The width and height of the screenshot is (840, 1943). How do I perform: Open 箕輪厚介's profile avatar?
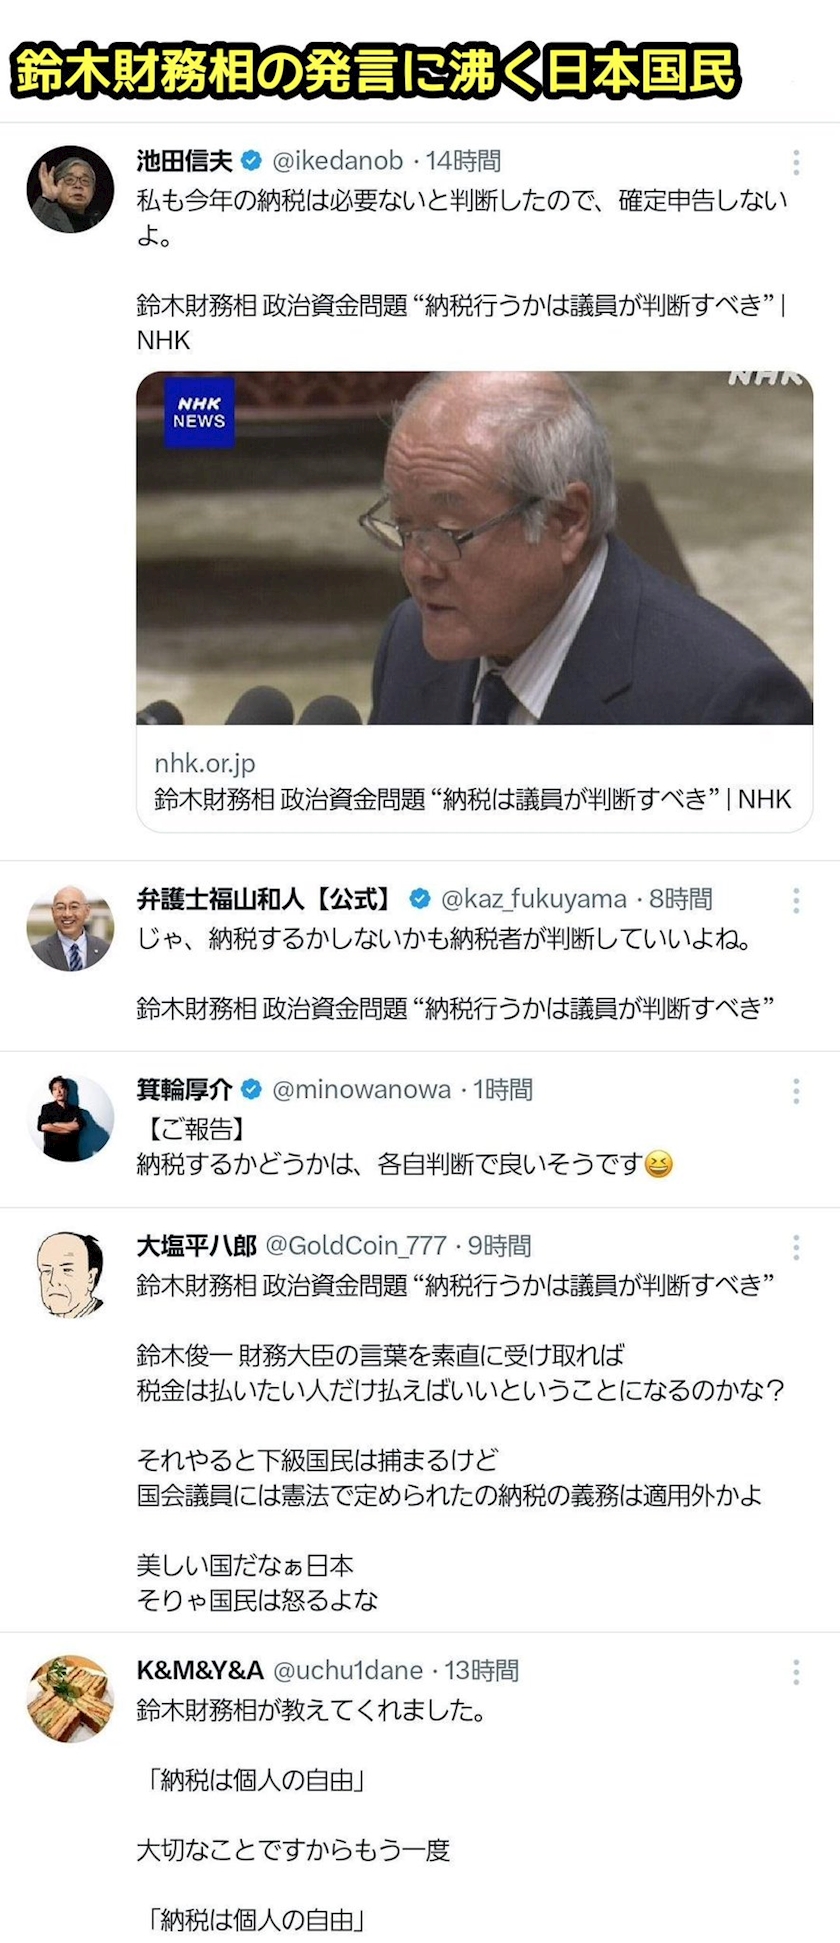click(x=70, y=1118)
